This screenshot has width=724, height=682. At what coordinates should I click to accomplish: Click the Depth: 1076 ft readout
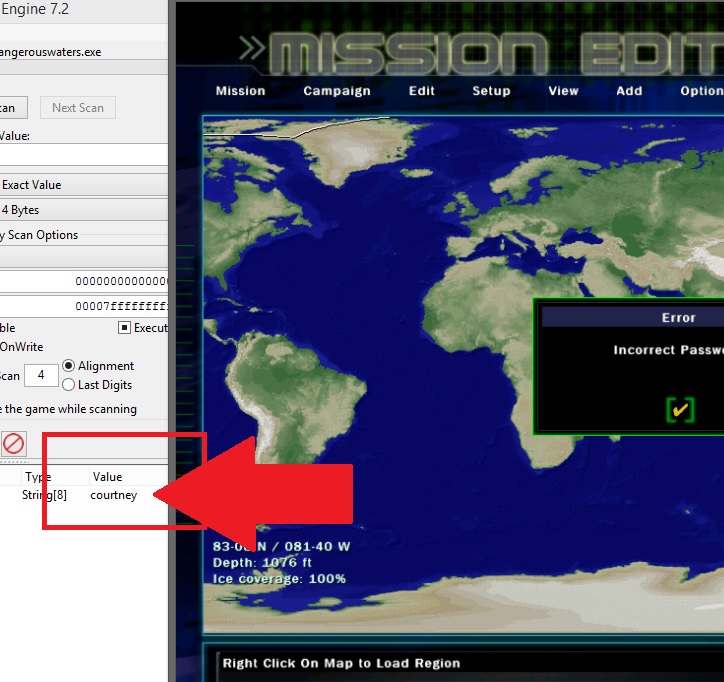(262, 562)
